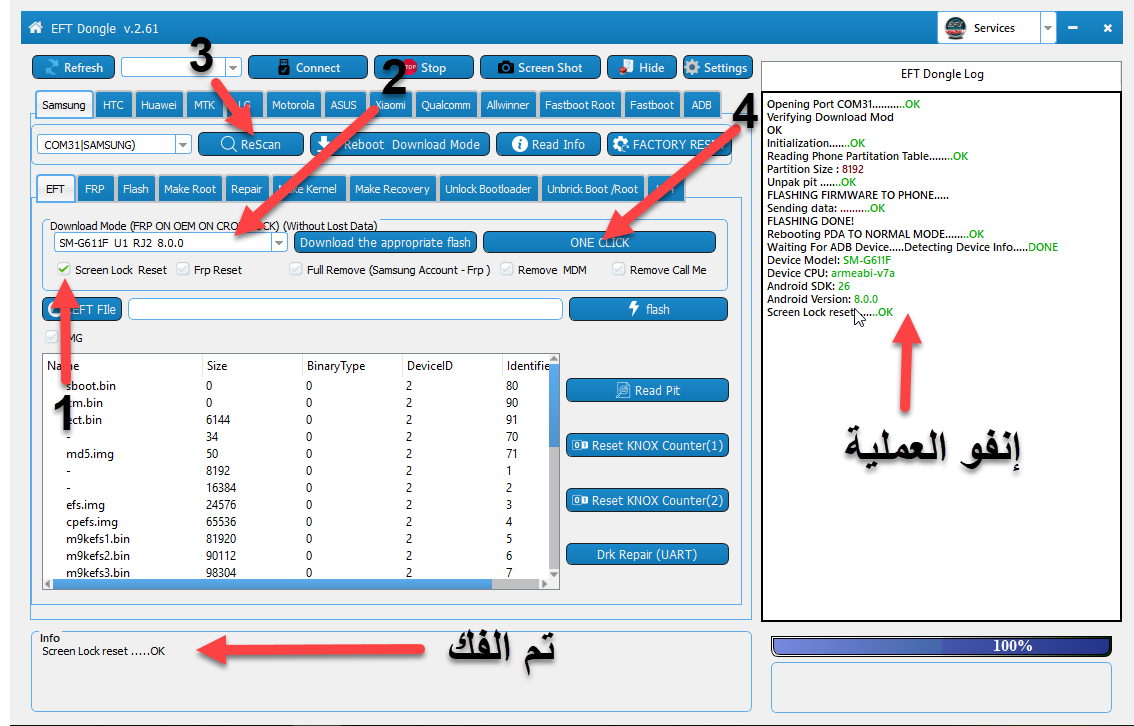Sort by the DeviceID column header
Viewport: 1134px width, 726px height.
[452, 366]
